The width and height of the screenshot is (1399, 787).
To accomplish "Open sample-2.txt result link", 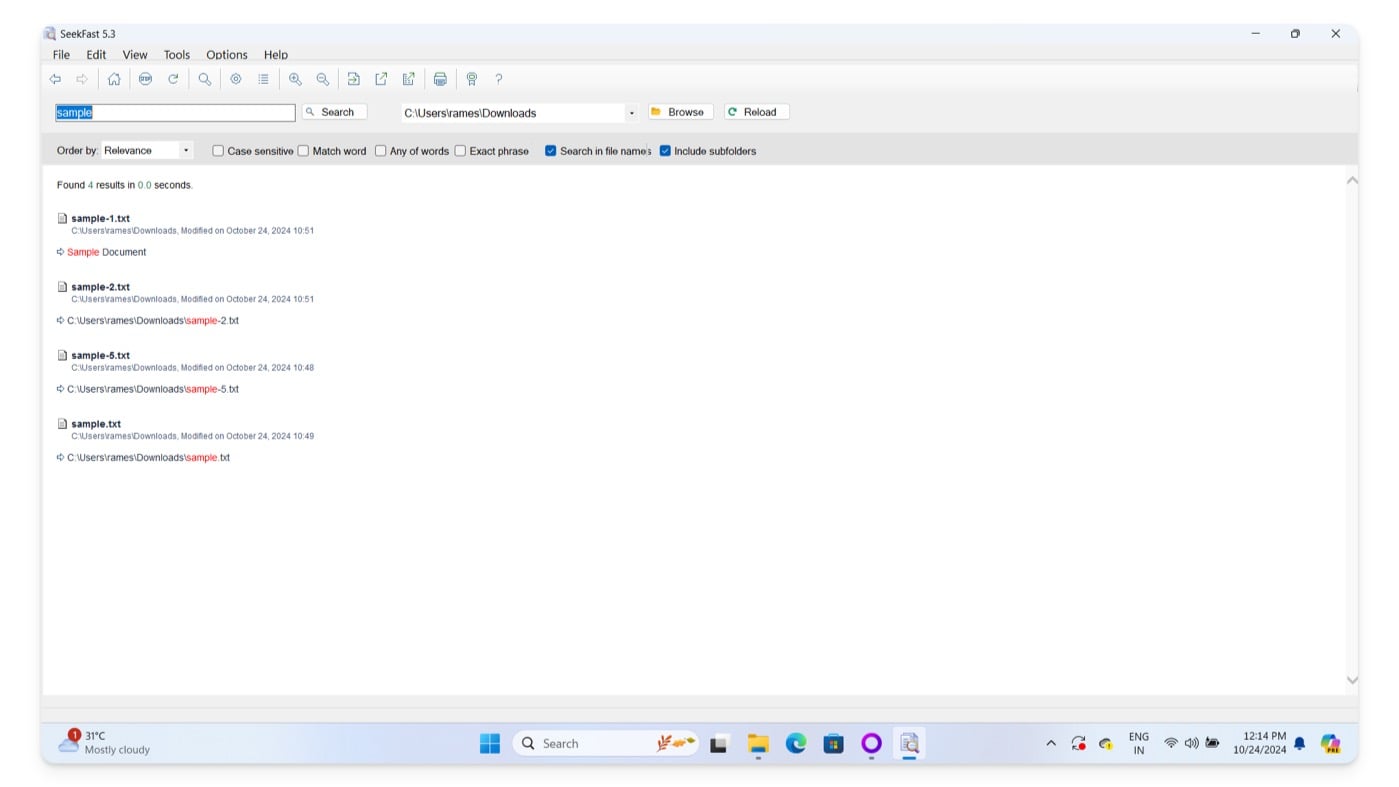I will (100, 287).
